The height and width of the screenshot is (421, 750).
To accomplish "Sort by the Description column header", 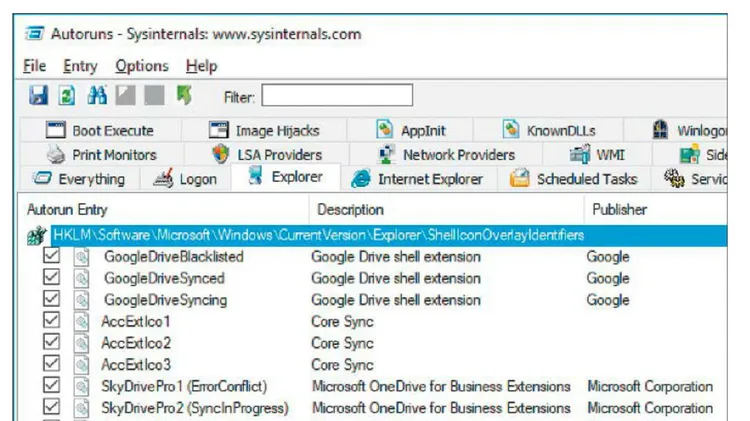I will 446,210.
